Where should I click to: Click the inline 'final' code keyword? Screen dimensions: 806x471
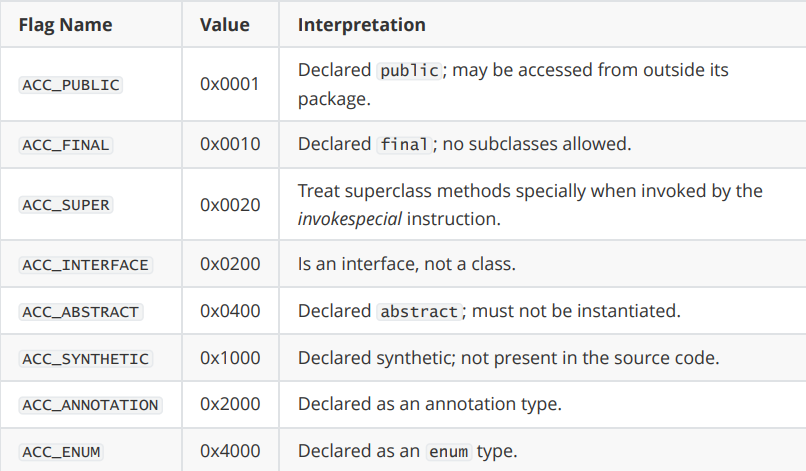[x=404, y=144]
